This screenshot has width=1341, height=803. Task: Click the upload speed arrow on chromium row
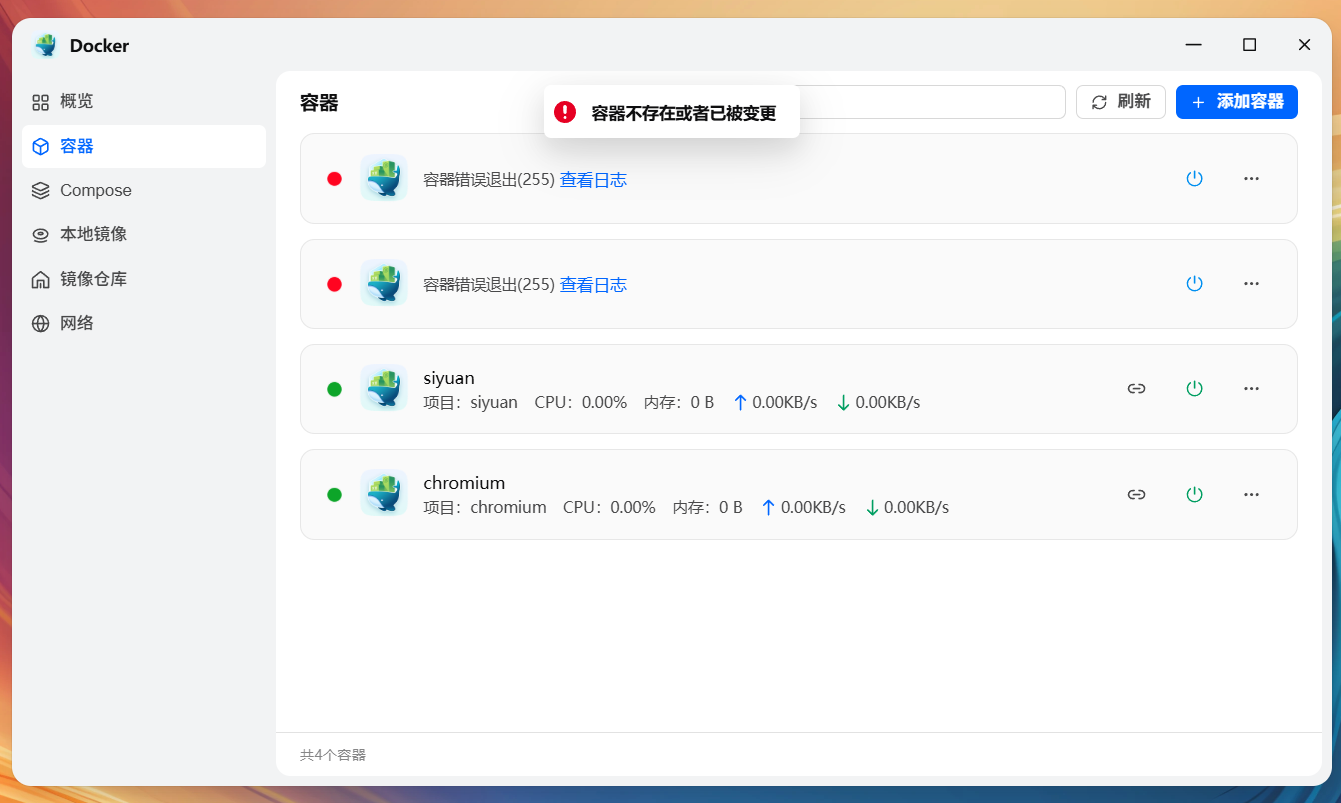(x=768, y=507)
